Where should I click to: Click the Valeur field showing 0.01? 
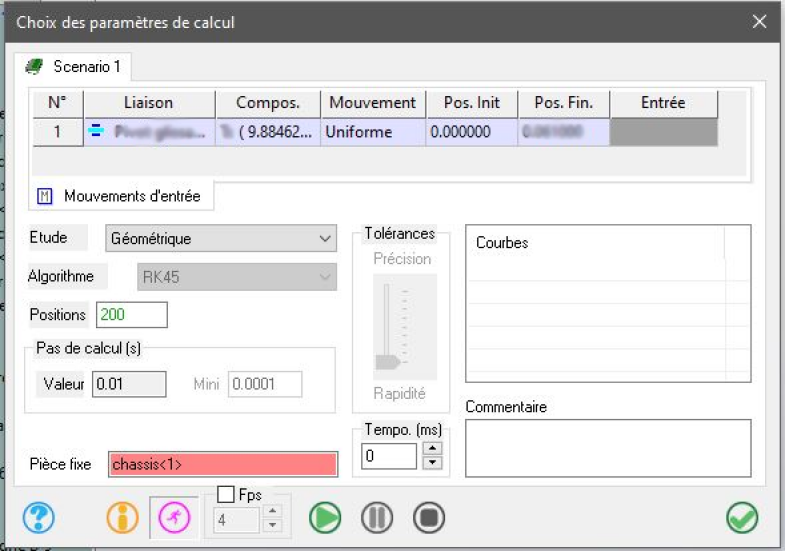(x=129, y=384)
